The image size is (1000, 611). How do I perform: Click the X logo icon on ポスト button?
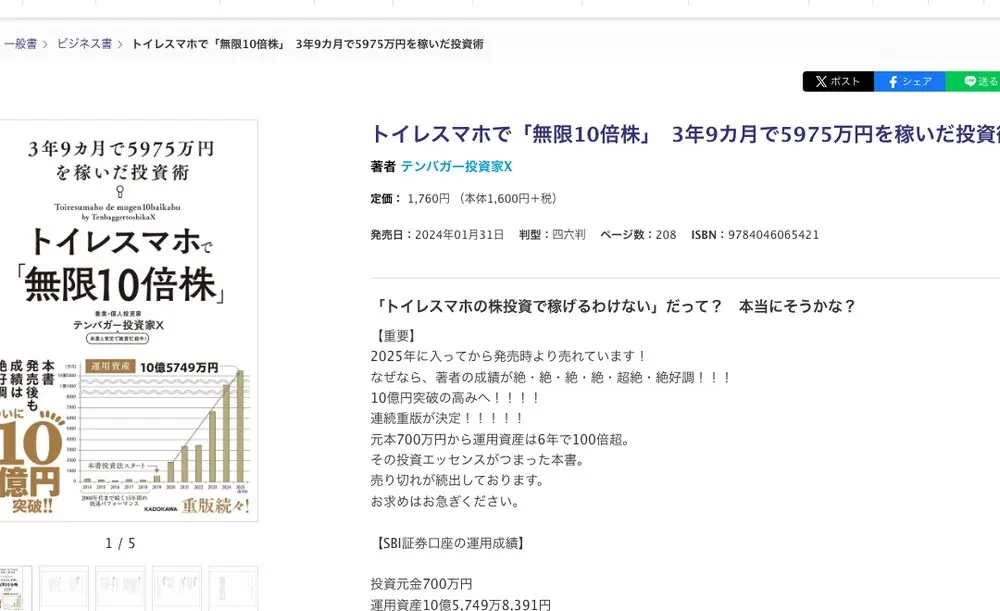(821, 82)
